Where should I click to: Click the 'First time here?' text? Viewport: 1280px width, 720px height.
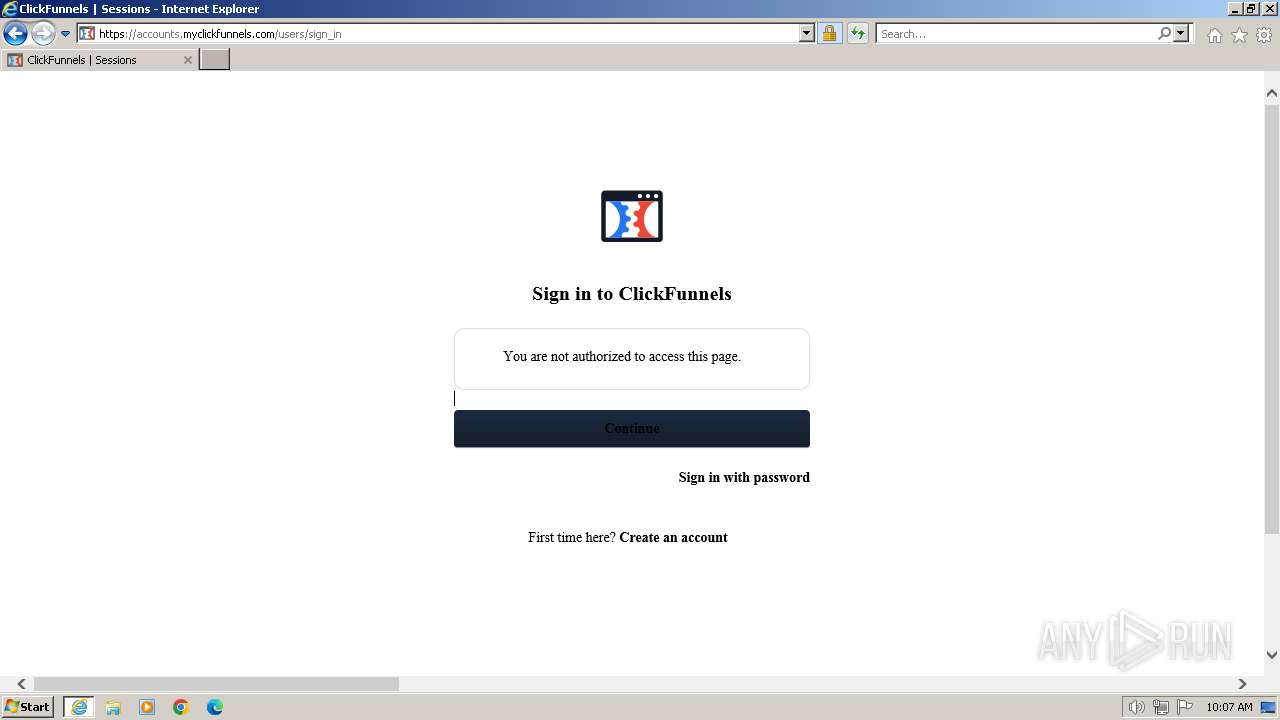pyautogui.click(x=572, y=537)
